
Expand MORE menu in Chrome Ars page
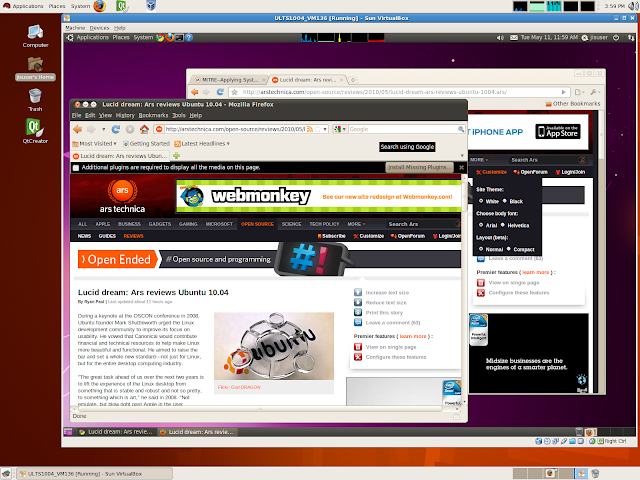479,160
